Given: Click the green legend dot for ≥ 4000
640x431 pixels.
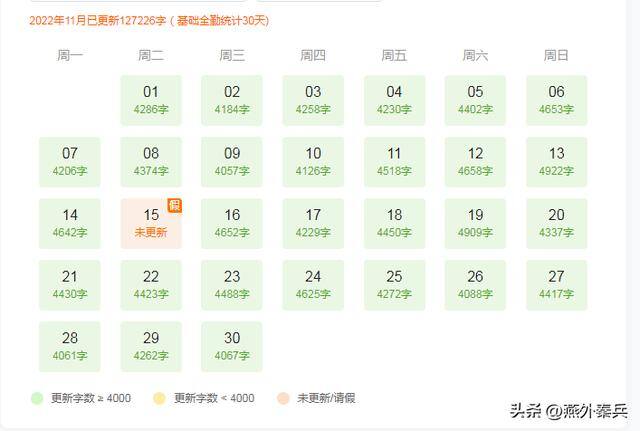Looking at the screenshot, I should [37, 398].
